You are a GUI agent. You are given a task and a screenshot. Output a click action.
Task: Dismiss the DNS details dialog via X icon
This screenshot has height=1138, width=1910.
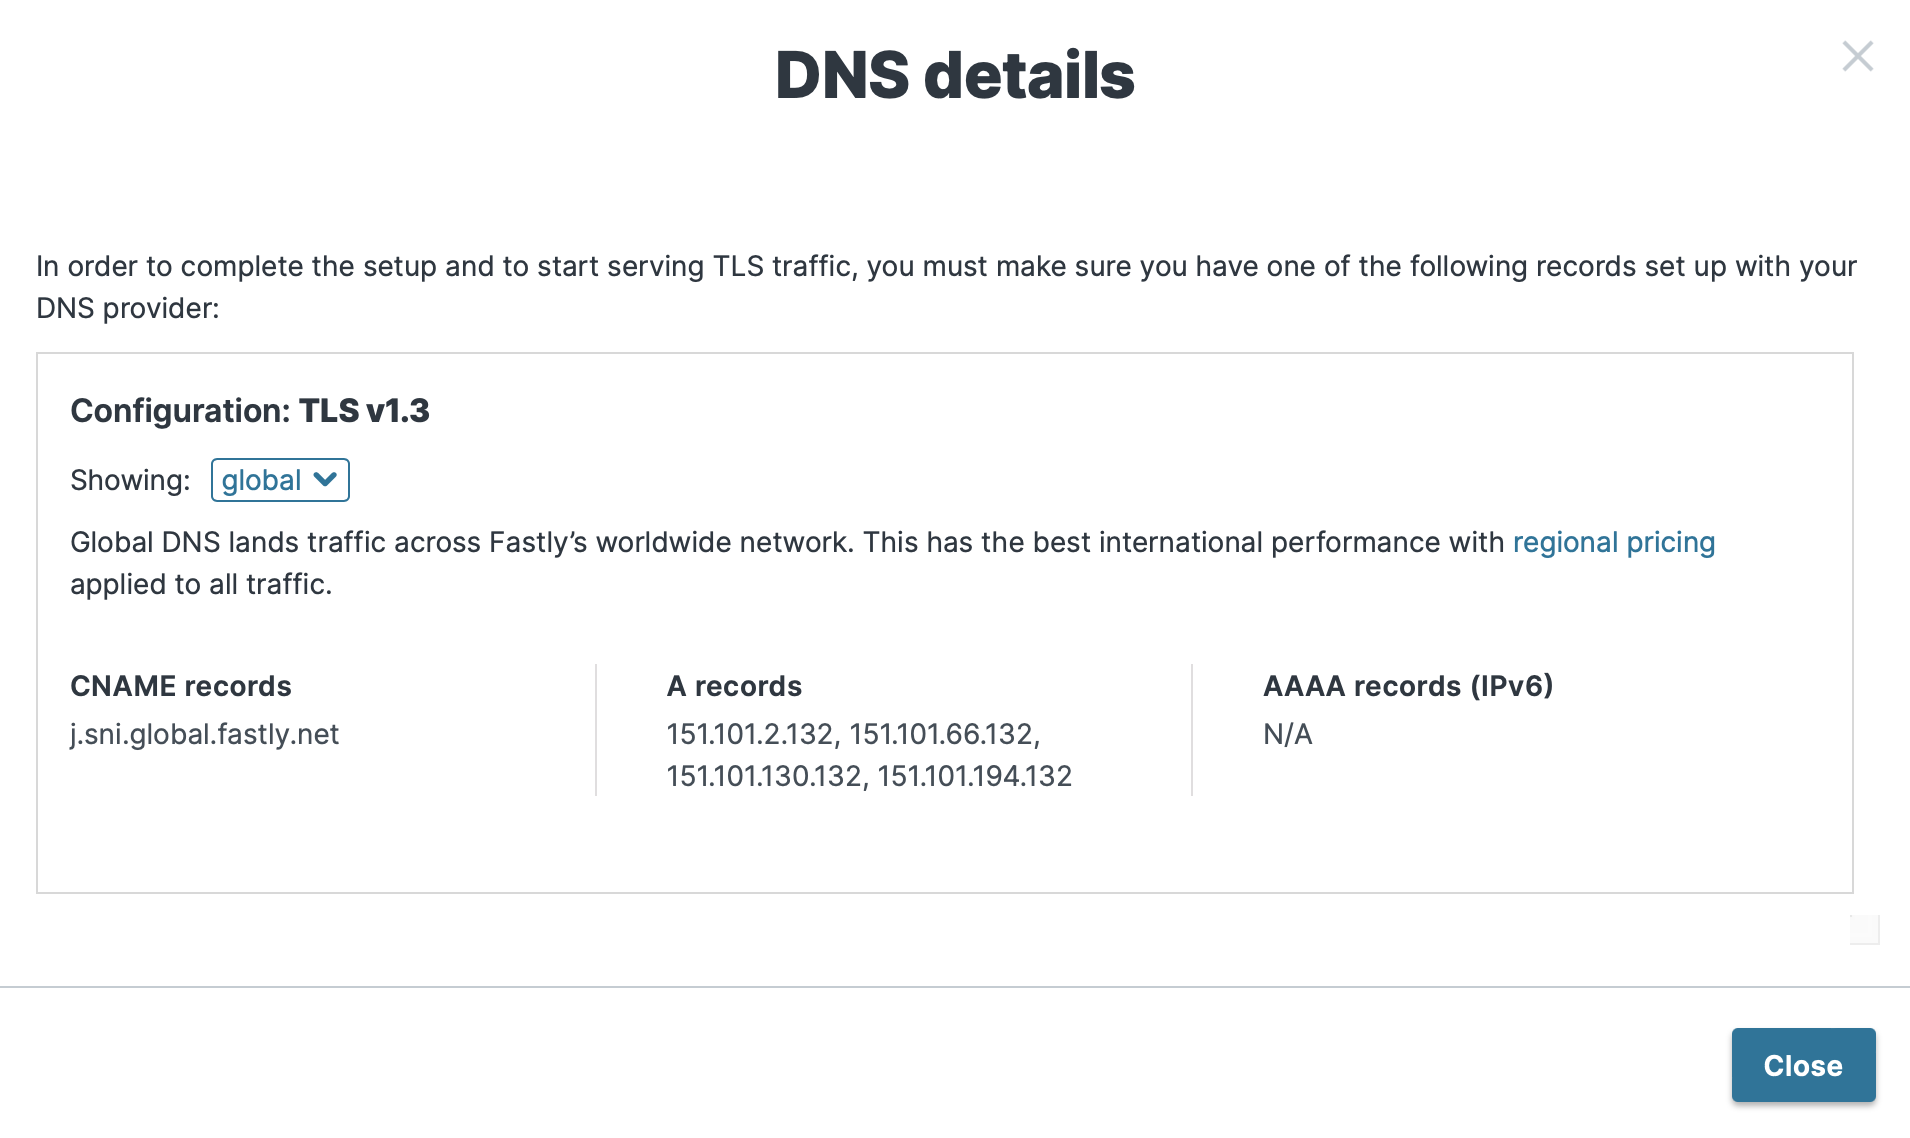[1857, 57]
